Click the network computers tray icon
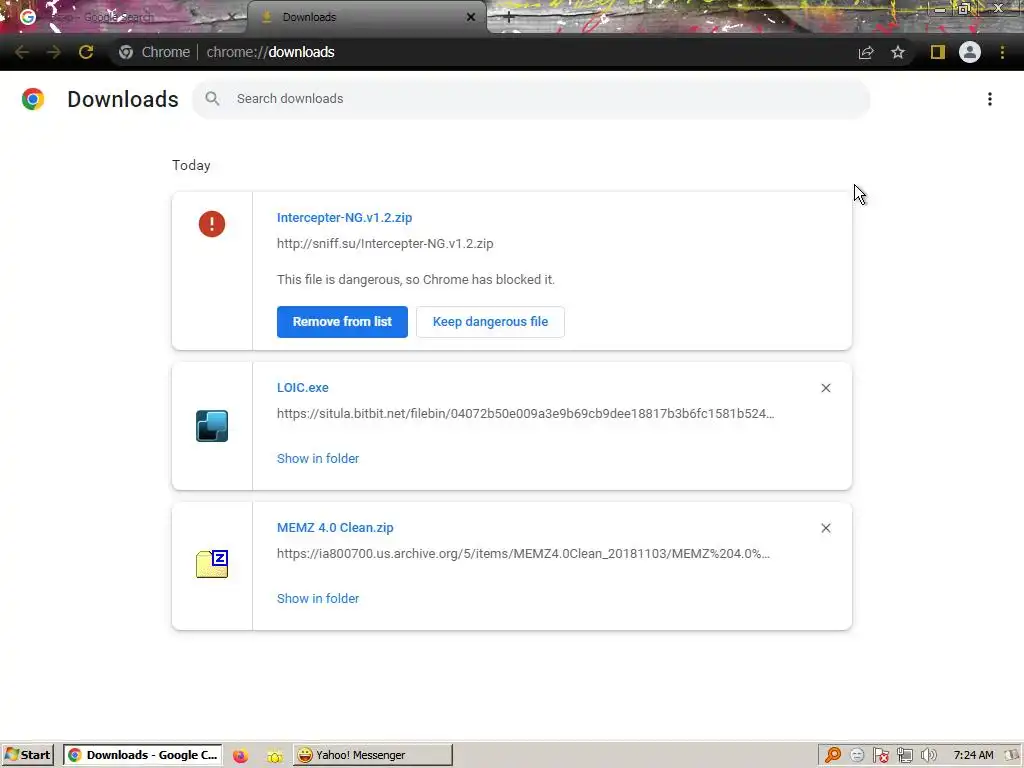 point(904,756)
